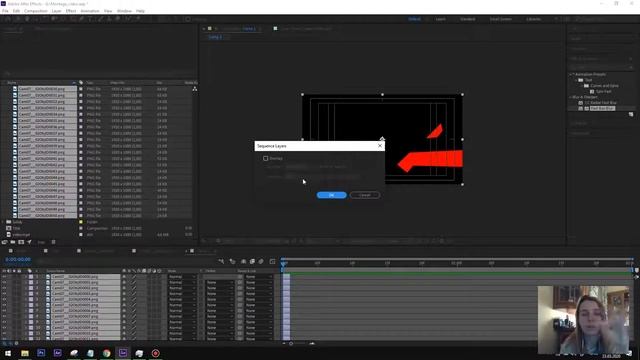Click the timeline zoom-out icon
This screenshot has height=360, width=640.
click(284, 344)
